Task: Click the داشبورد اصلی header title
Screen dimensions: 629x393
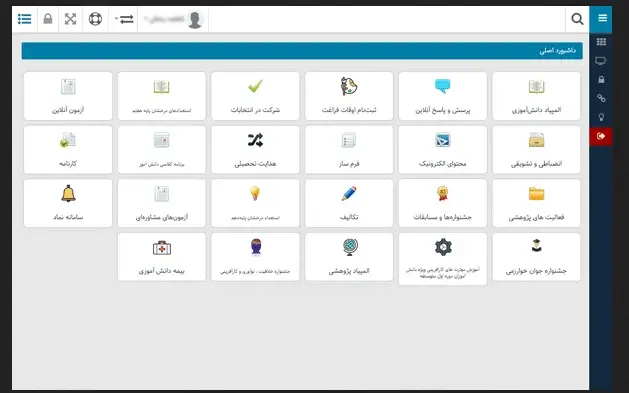Action: (558, 51)
